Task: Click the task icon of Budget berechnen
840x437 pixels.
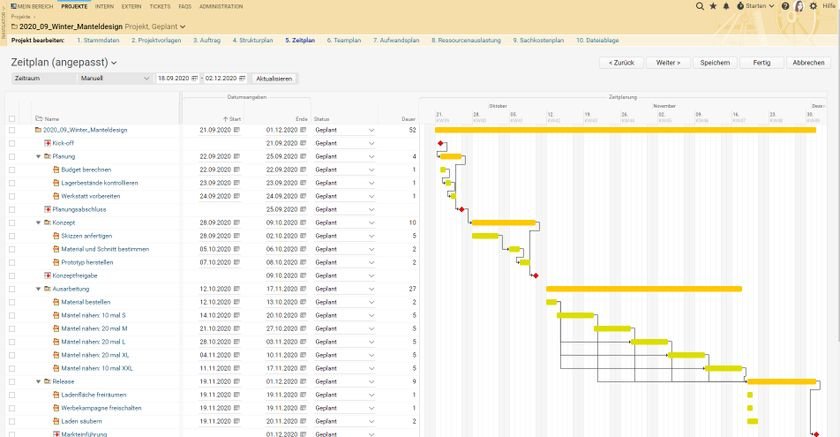Action: coord(56,170)
